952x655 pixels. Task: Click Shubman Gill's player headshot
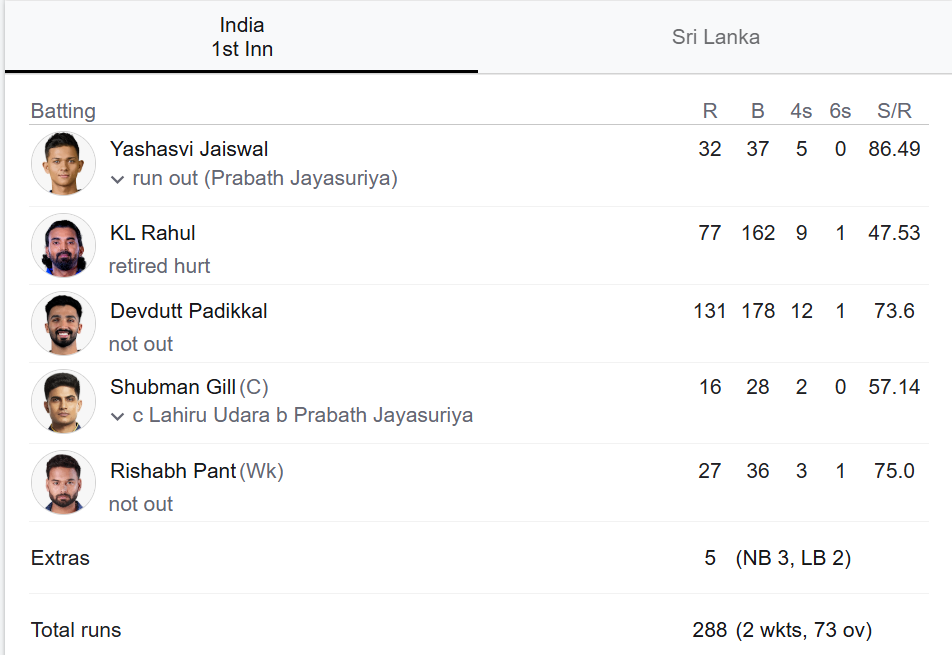(63, 401)
